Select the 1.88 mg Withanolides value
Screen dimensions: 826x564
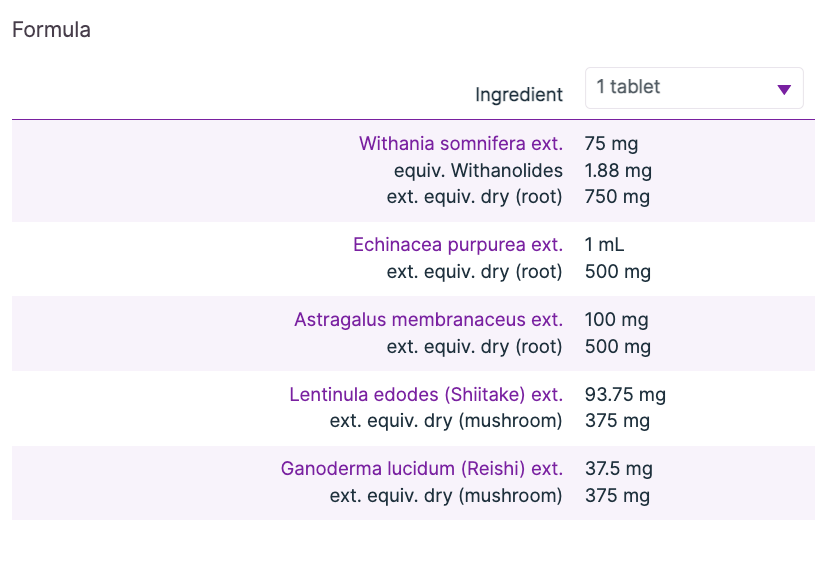pos(618,171)
